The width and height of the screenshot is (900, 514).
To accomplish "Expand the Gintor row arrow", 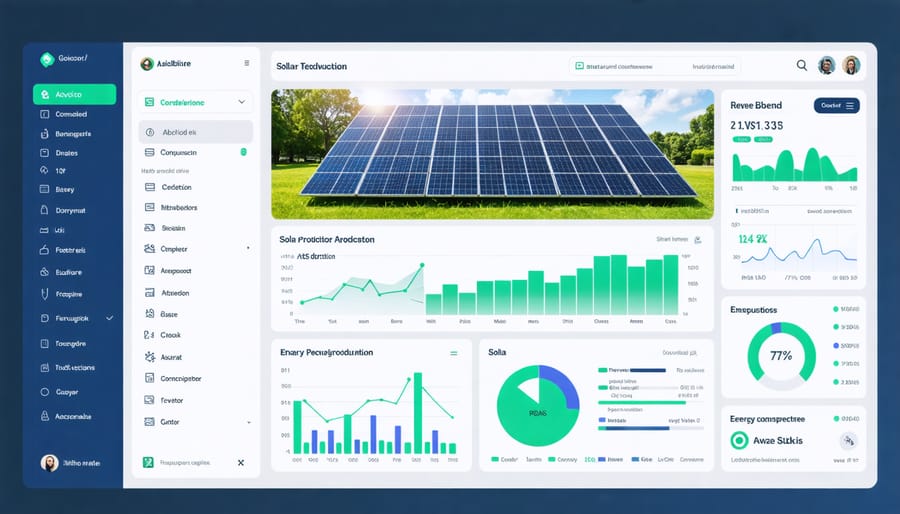I will click(249, 422).
